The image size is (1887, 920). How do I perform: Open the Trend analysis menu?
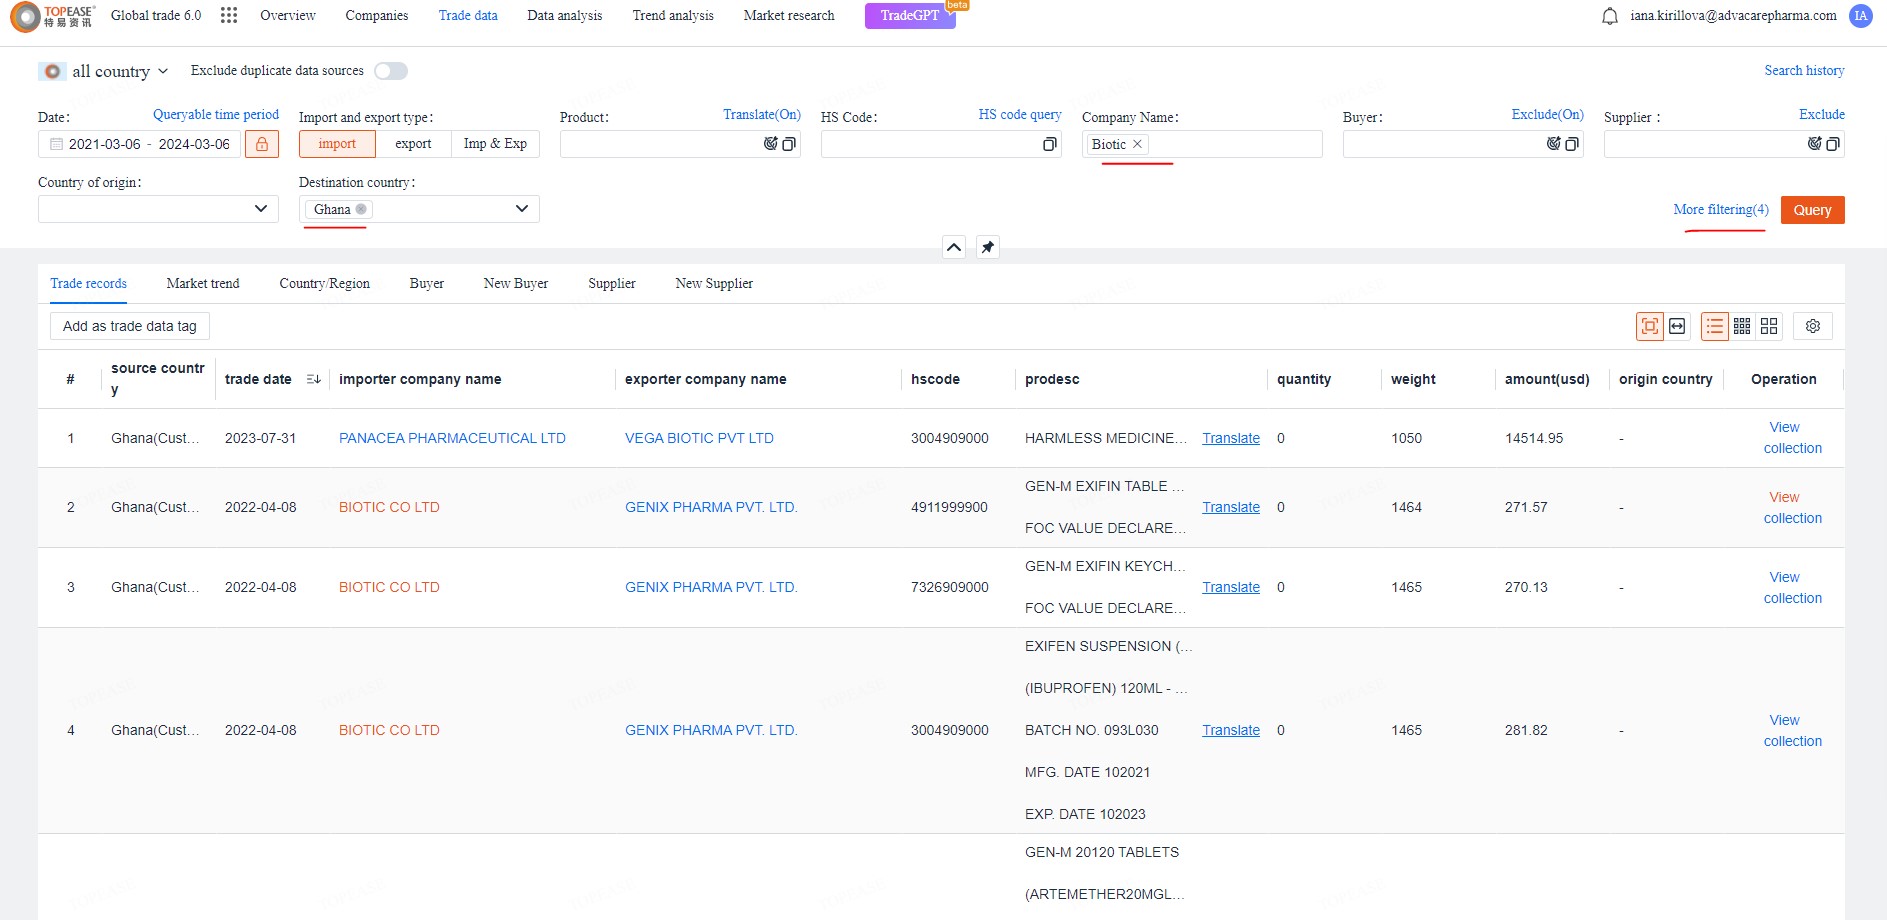(673, 15)
